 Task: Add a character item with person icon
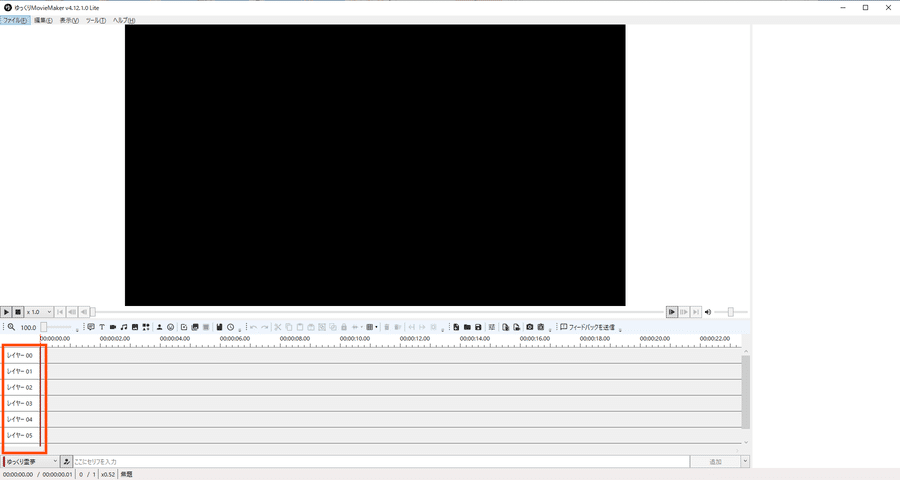click(x=160, y=327)
